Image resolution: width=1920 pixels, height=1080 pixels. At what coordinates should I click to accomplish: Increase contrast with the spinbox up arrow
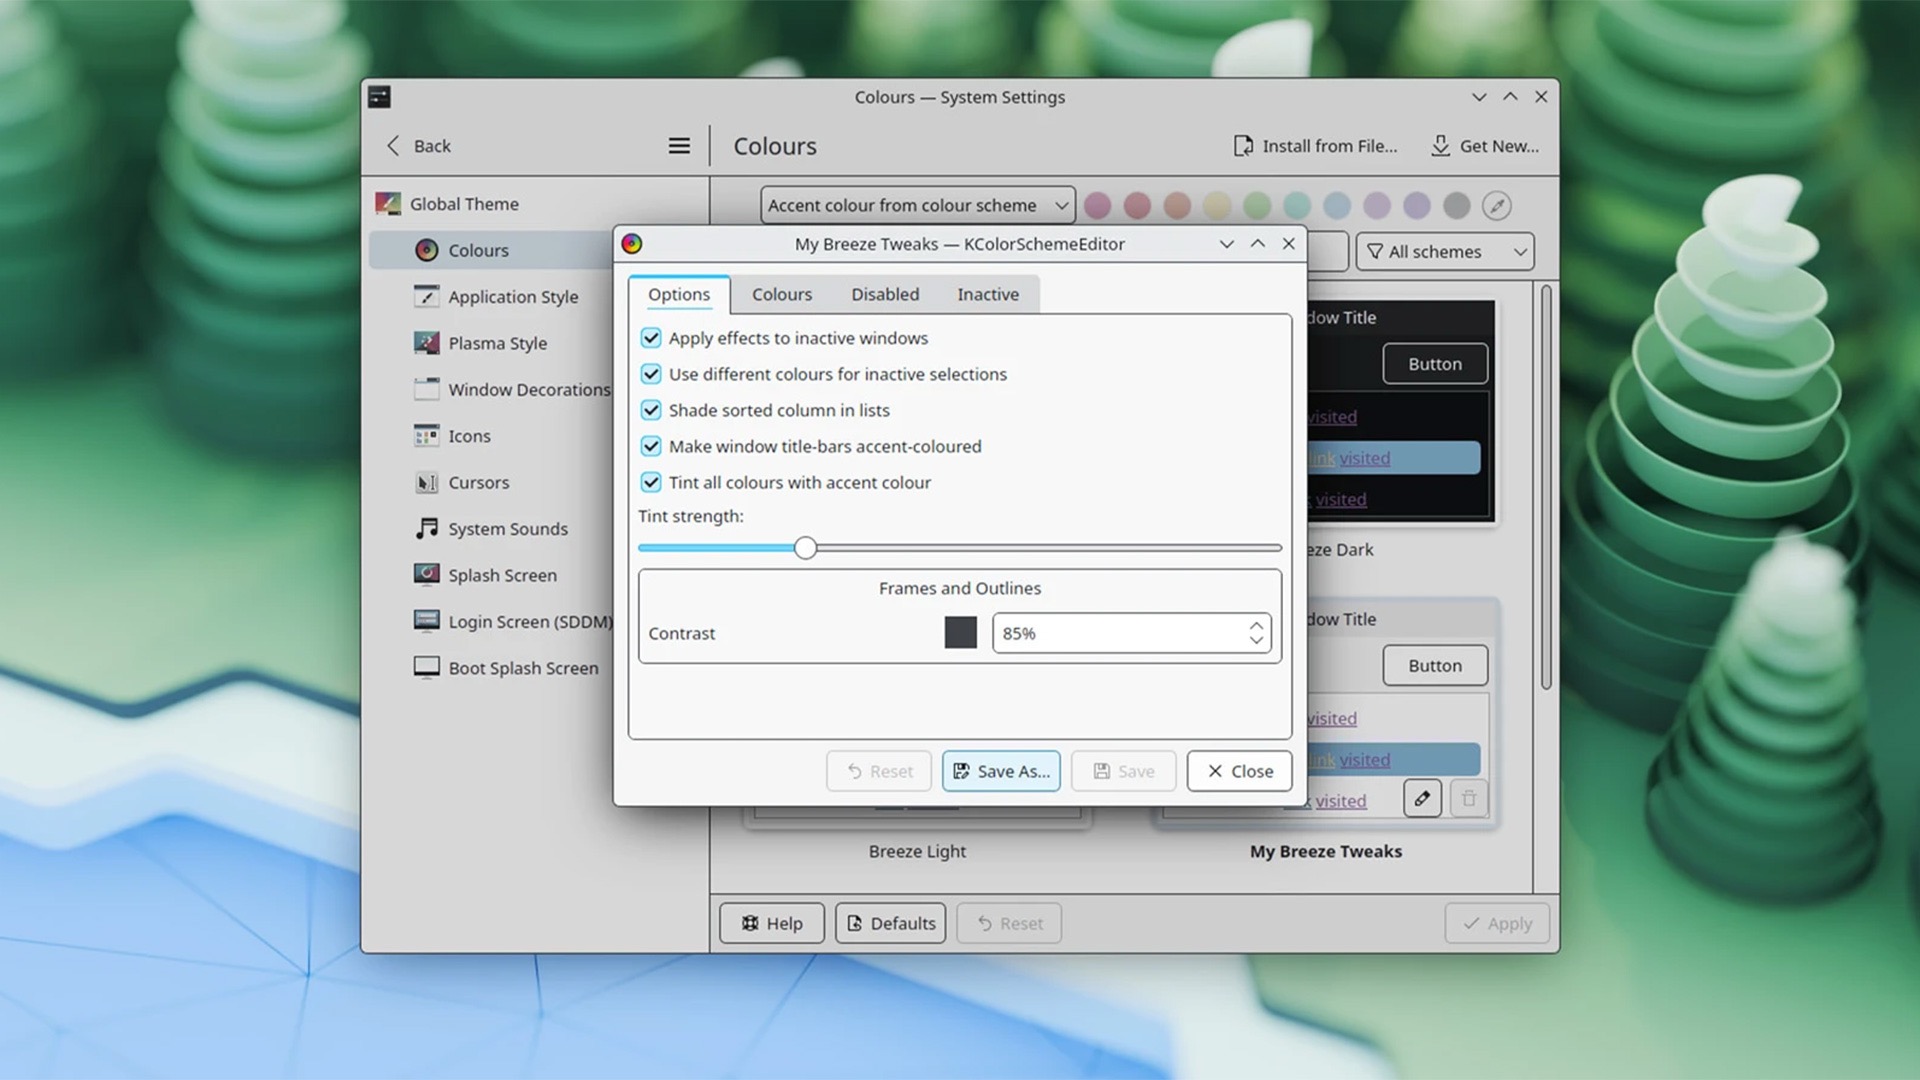click(x=1256, y=626)
